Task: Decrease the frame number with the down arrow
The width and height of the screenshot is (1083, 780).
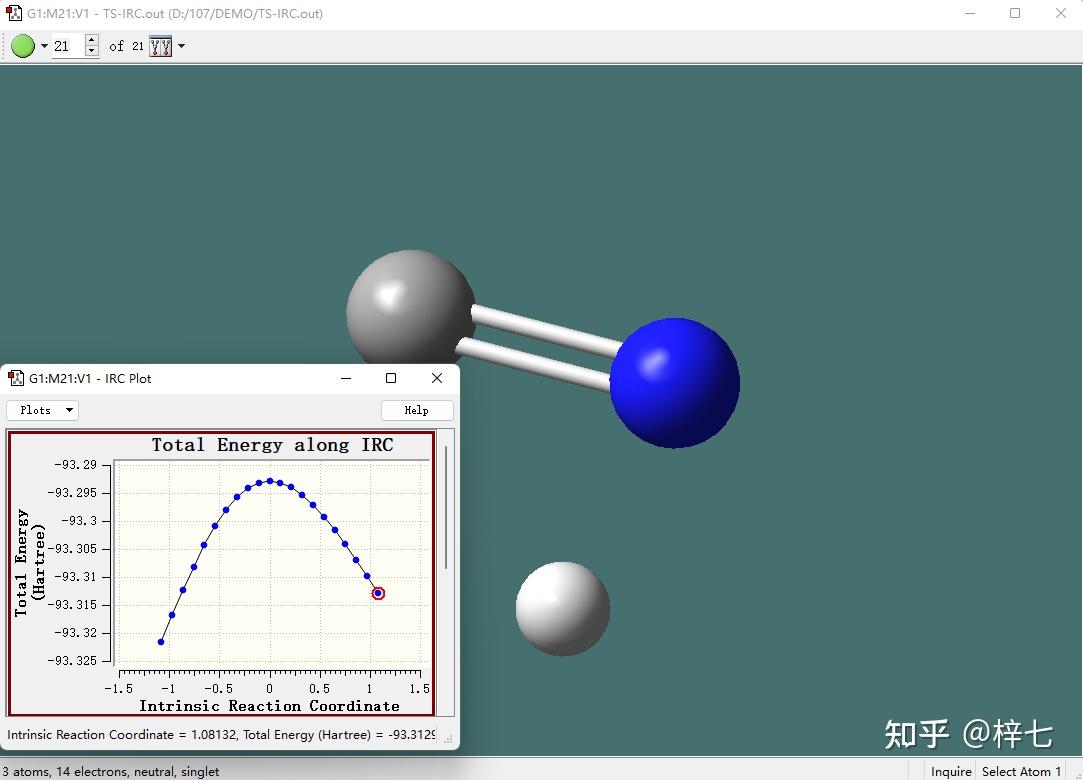Action: pyautogui.click(x=92, y=52)
